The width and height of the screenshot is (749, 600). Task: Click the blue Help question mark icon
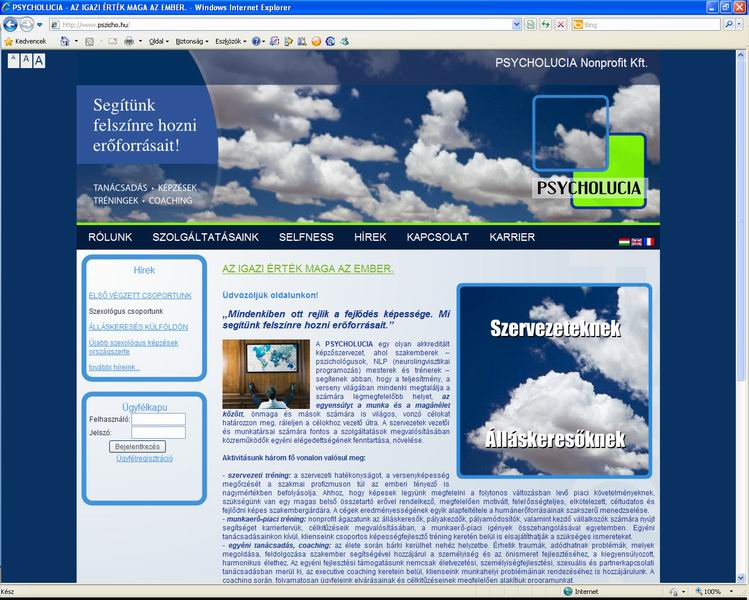tap(256, 42)
